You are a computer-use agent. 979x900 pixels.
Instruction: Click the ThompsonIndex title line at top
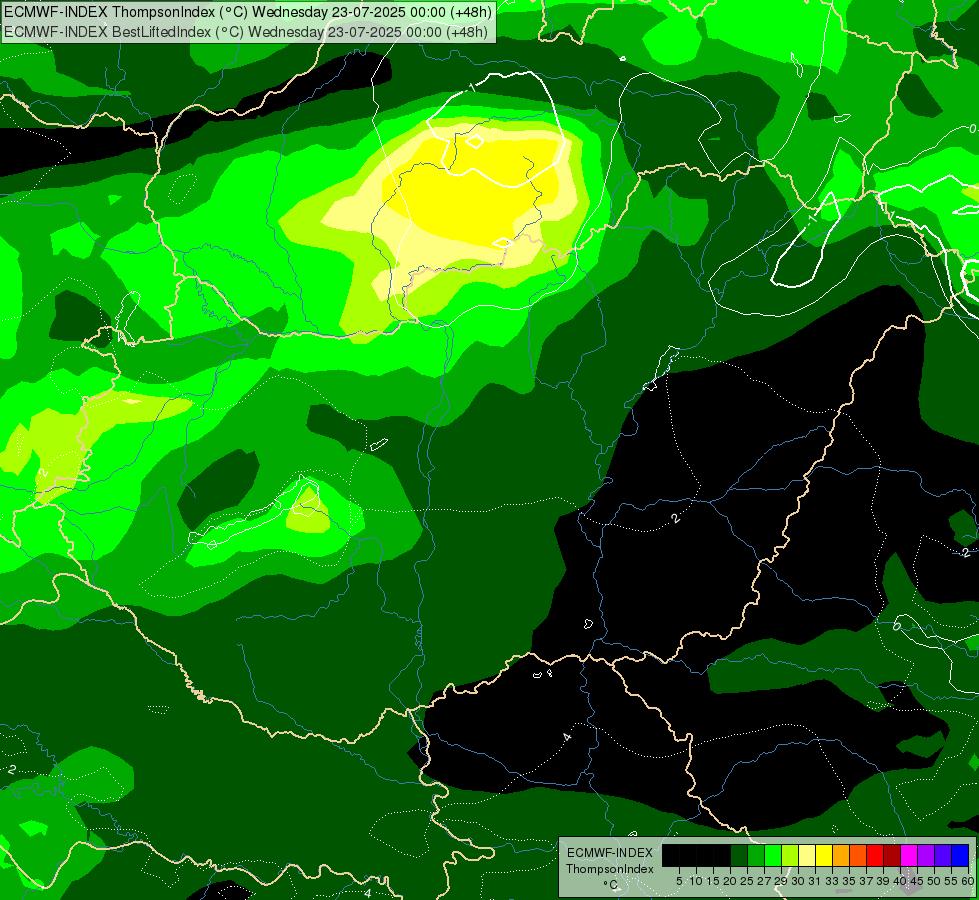click(x=248, y=11)
